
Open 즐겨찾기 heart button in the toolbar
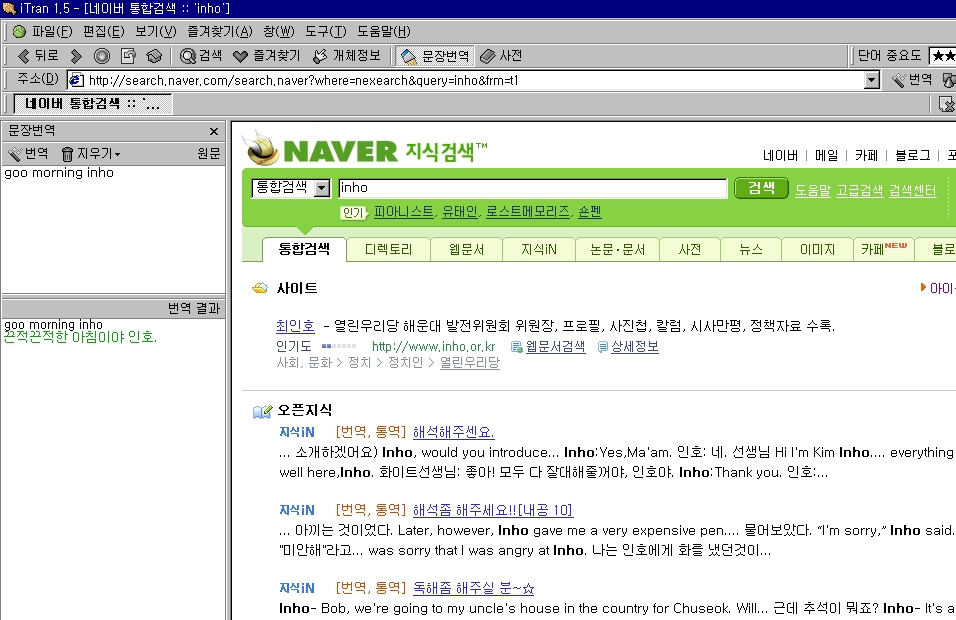tap(267, 56)
